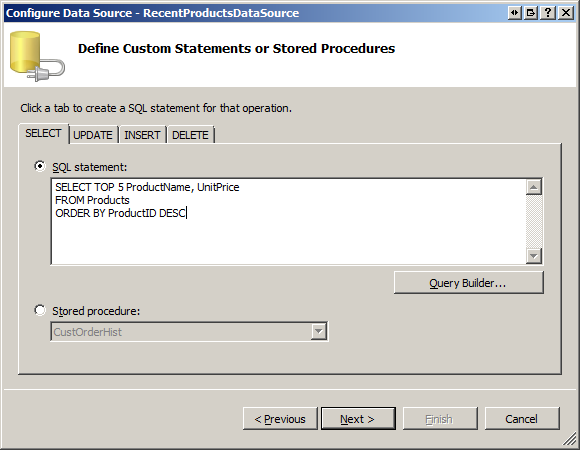Viewport: 580px width, 450px height.
Task: Switch to the UPDATE tab
Action: click(x=93, y=135)
